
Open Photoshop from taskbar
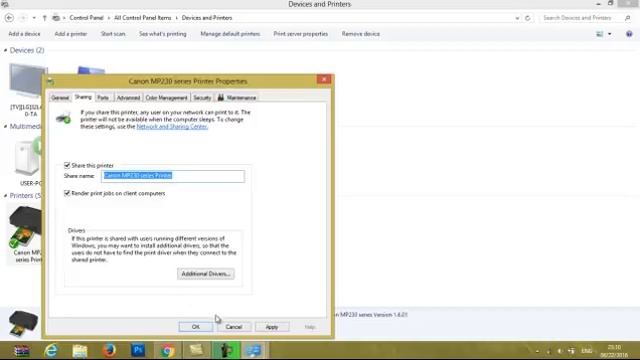coord(138,351)
